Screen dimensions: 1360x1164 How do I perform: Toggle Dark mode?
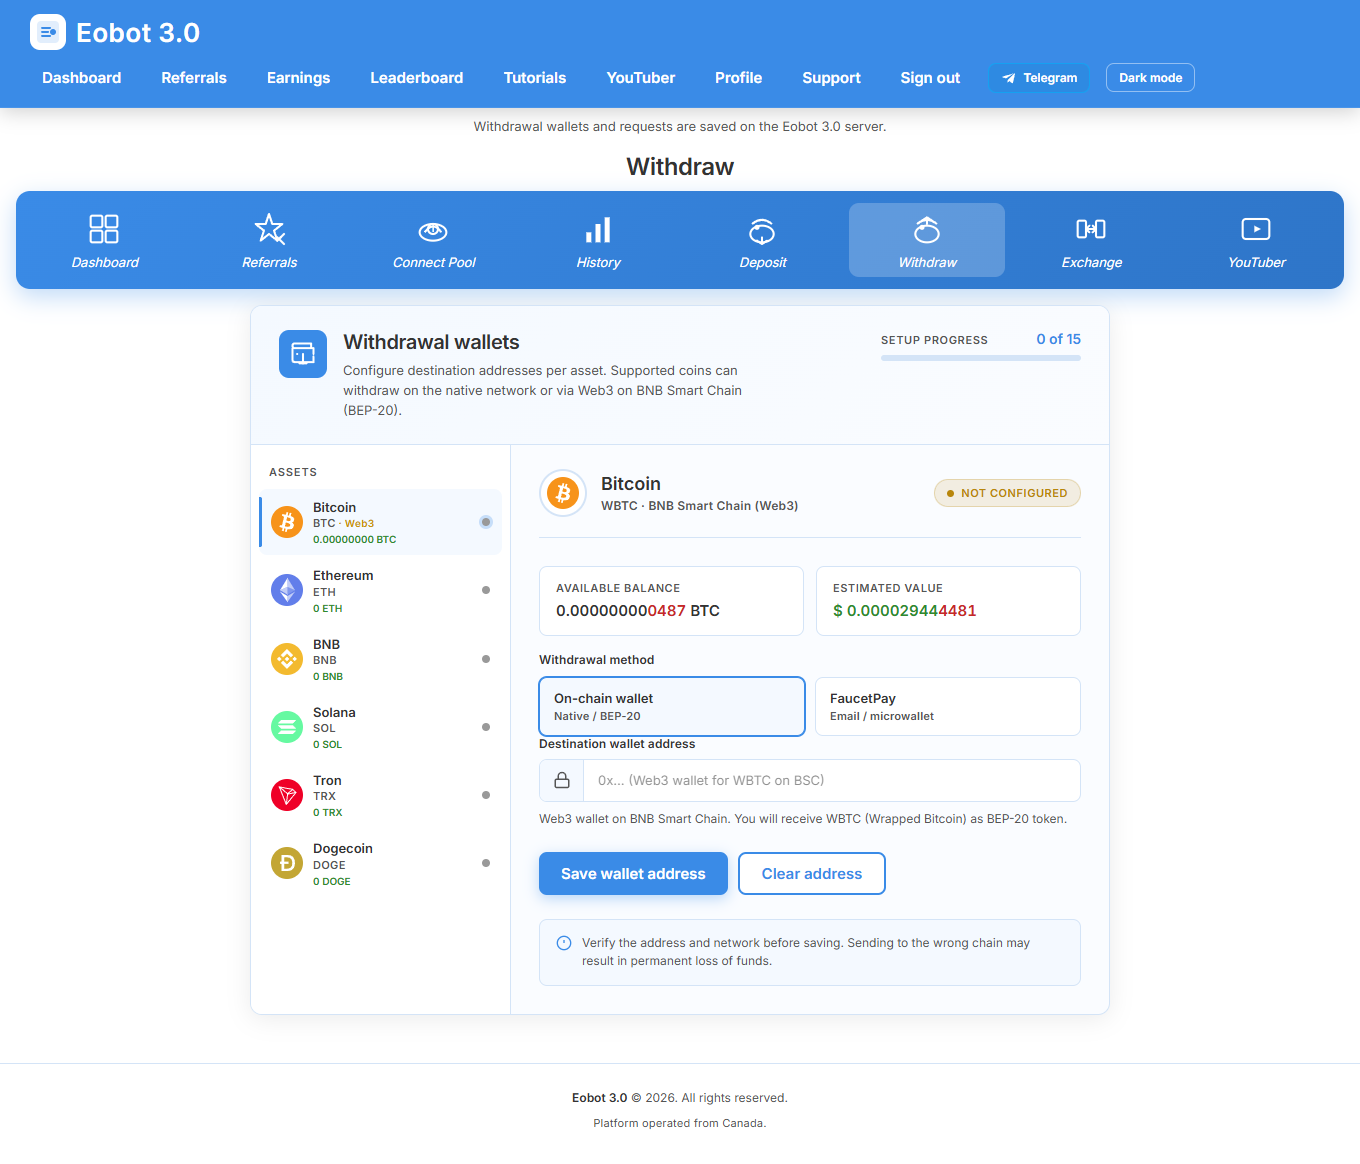point(1150,78)
